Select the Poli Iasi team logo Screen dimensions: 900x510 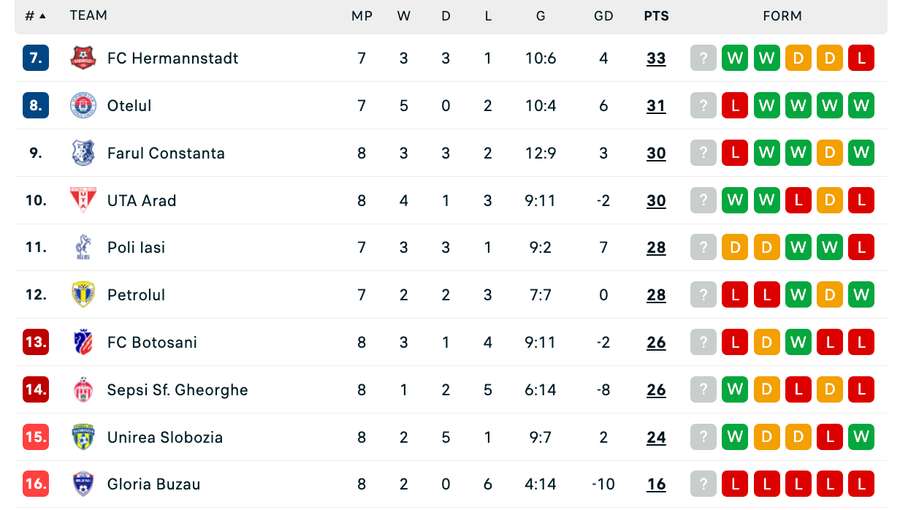pos(83,247)
